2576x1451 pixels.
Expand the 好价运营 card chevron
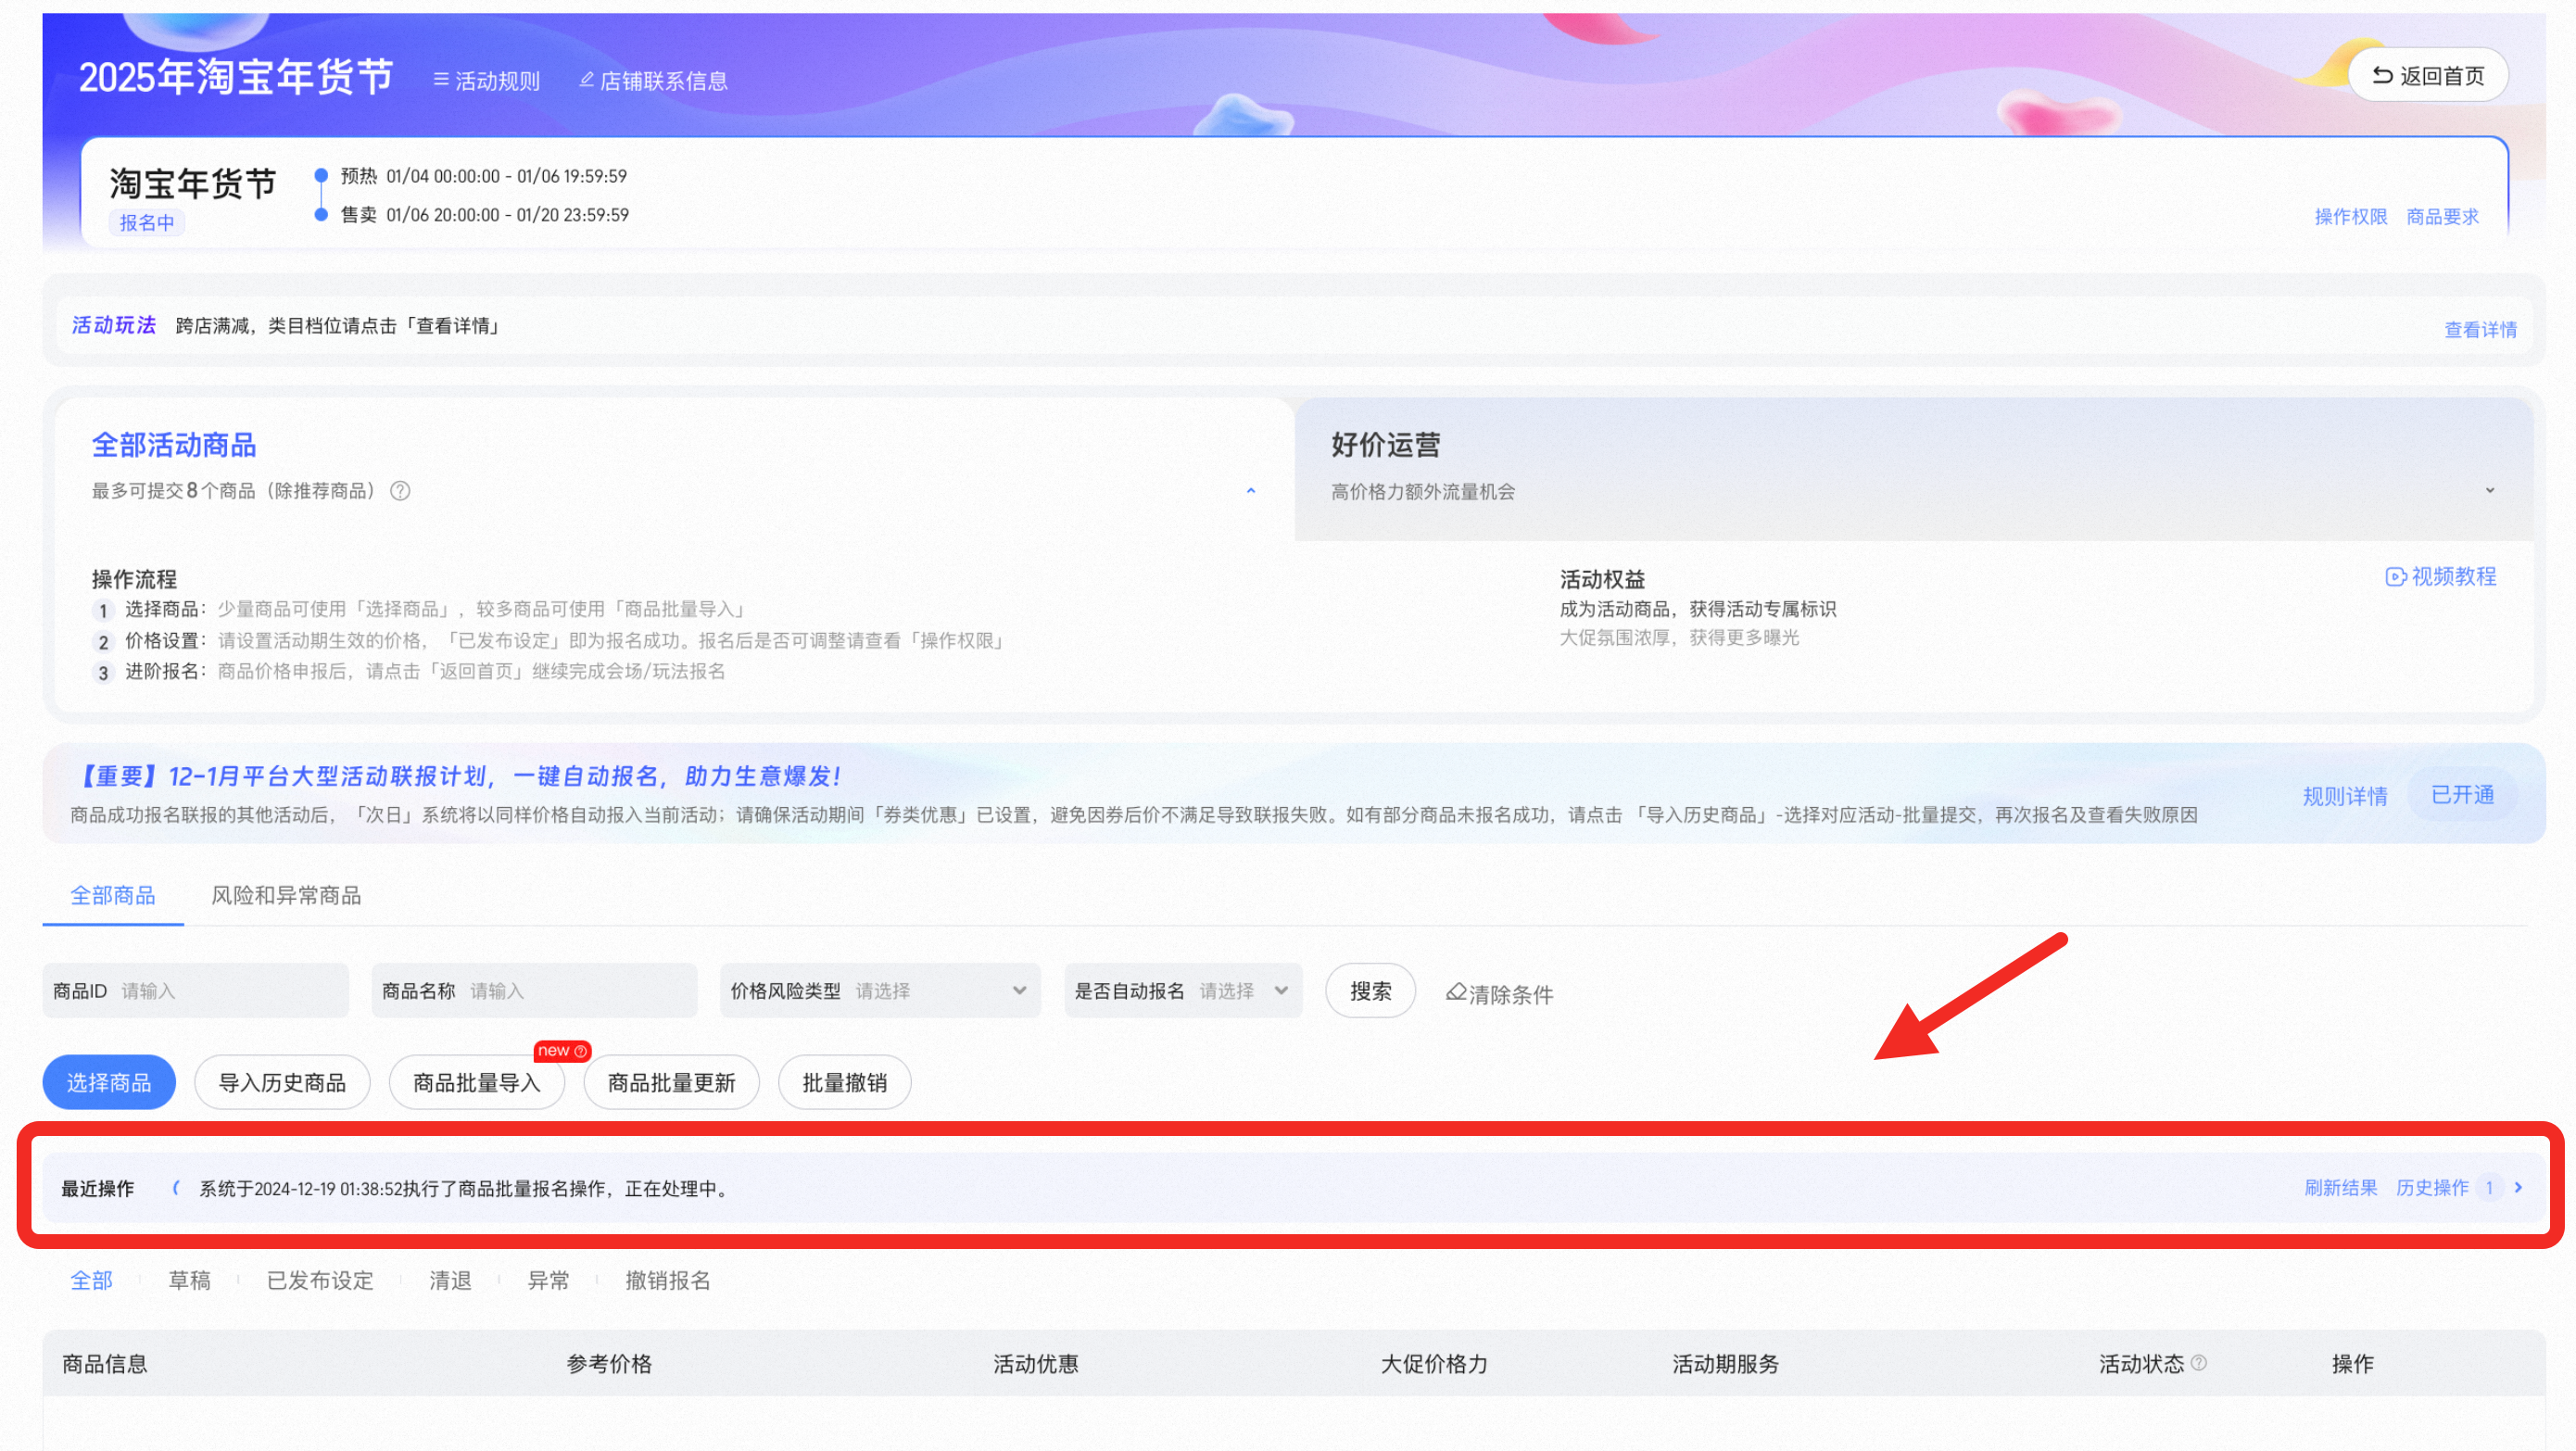[x=2489, y=491]
